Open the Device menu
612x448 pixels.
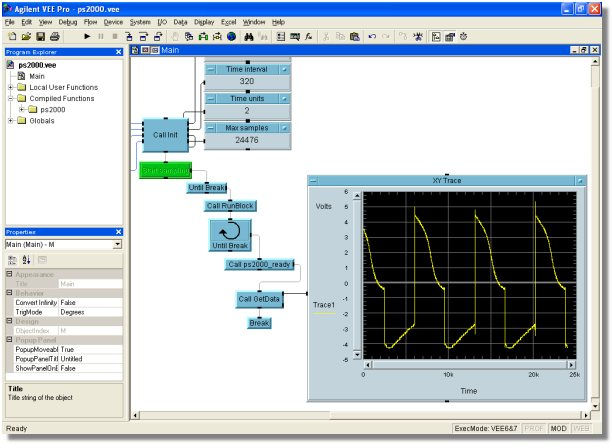[113, 22]
